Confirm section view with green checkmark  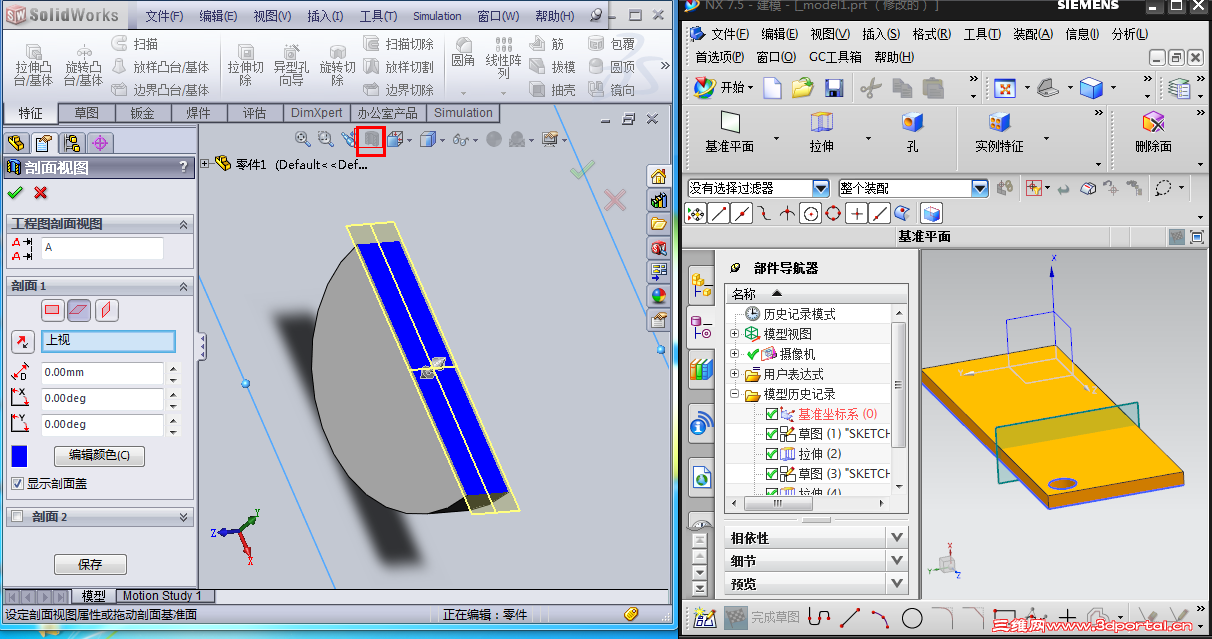coord(14,192)
